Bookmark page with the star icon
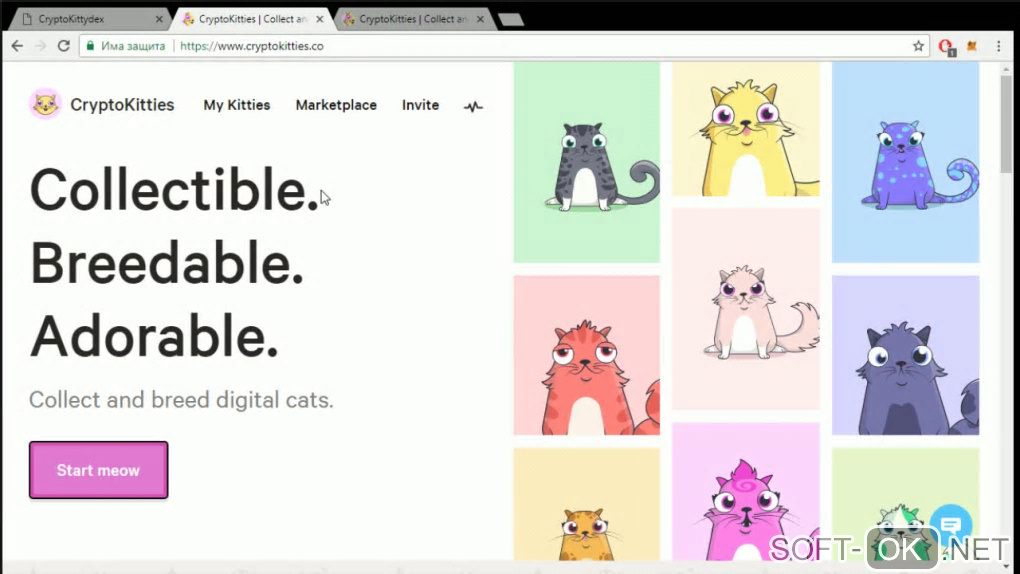Screen dimensions: 1020x574 click(918, 46)
